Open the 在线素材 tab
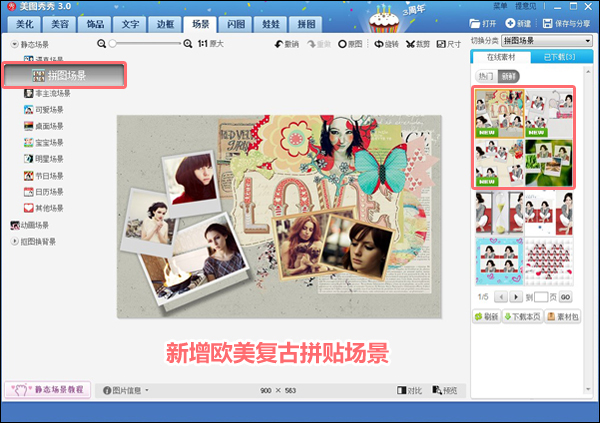The height and width of the screenshot is (423, 600). (501, 57)
